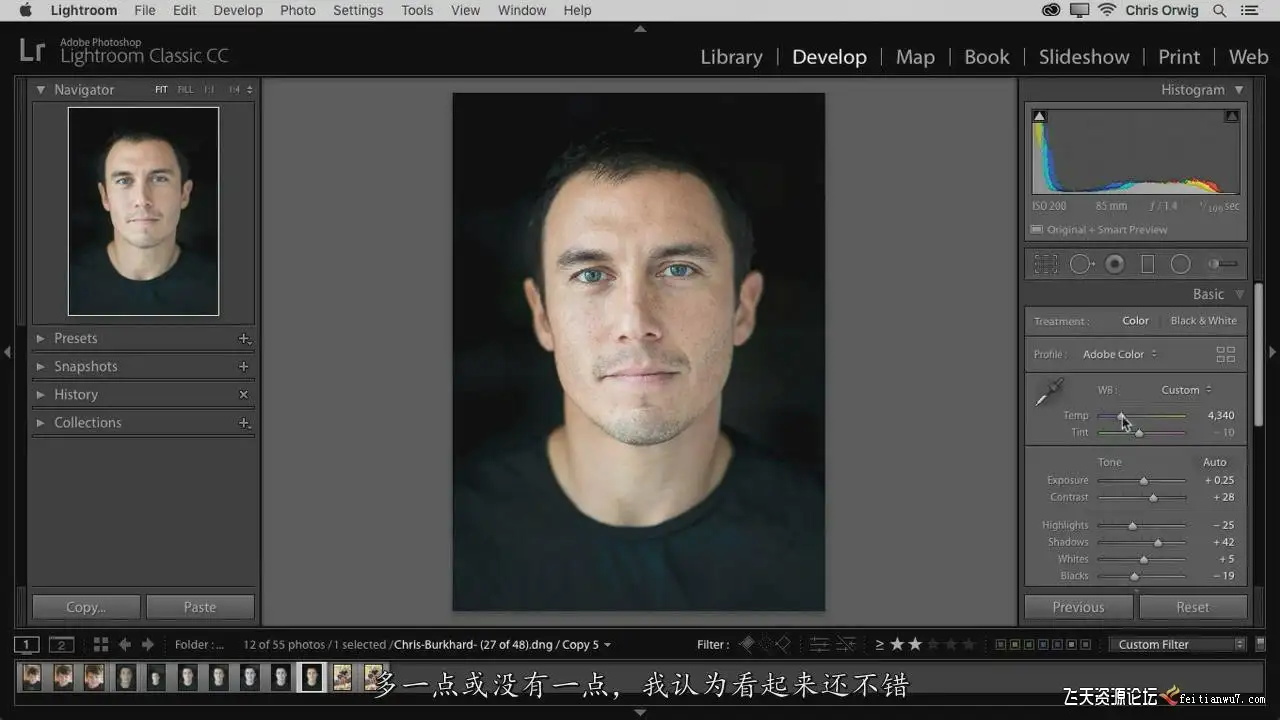This screenshot has width=1280, height=720.
Task: Switch to main window display 1
Action: click(x=27, y=645)
